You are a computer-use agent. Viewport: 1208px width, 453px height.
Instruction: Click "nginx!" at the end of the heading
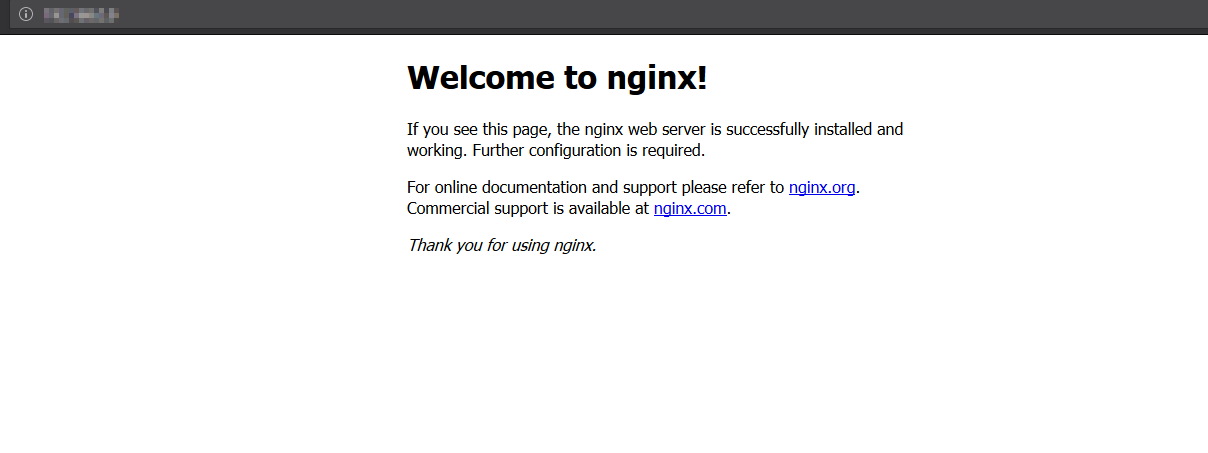pyautogui.click(x=657, y=79)
